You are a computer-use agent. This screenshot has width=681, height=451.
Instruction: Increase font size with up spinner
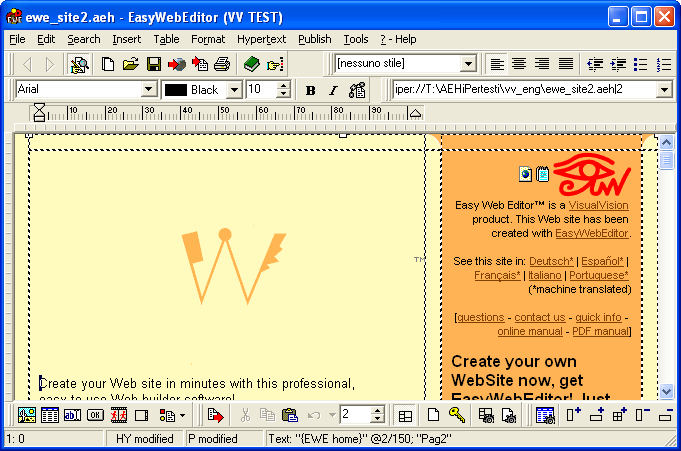click(x=284, y=86)
